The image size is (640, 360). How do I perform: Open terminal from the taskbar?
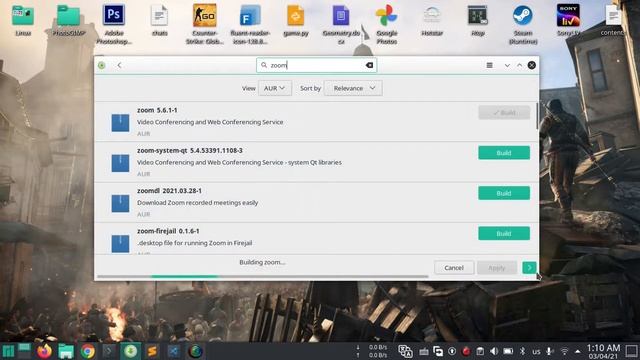pos(109,351)
